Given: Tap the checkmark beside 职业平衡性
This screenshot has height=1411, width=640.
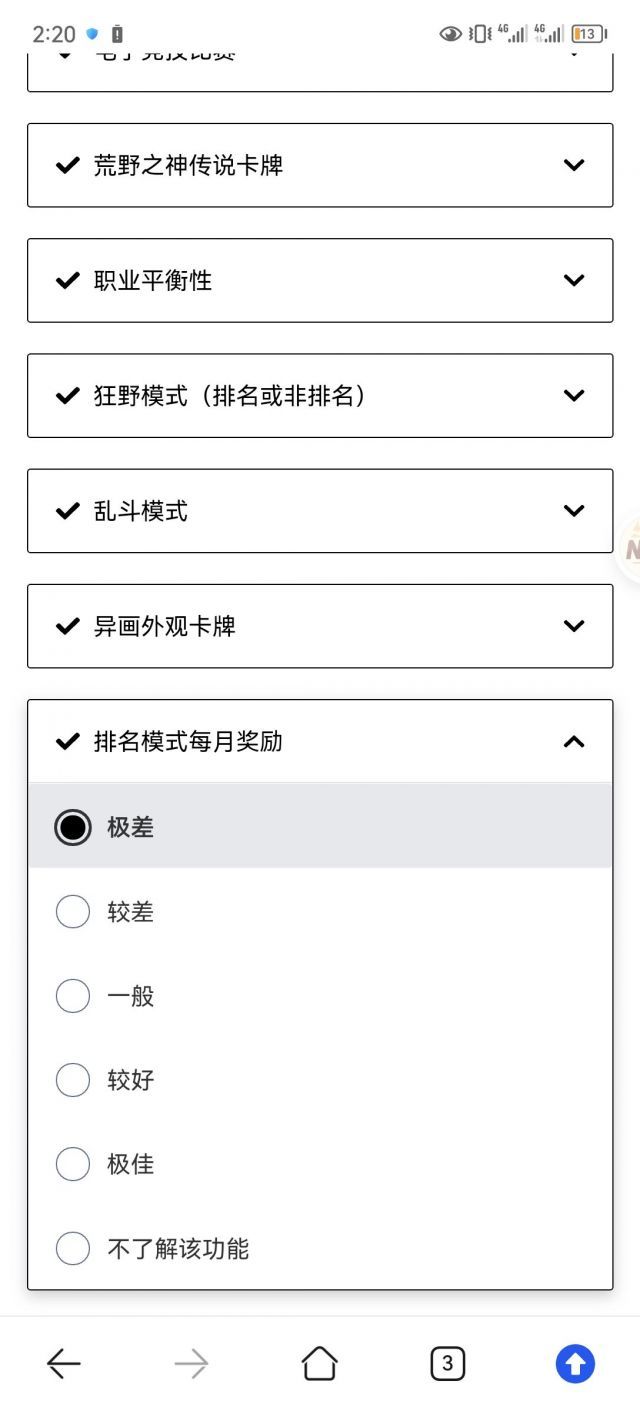Looking at the screenshot, I should point(67,280).
